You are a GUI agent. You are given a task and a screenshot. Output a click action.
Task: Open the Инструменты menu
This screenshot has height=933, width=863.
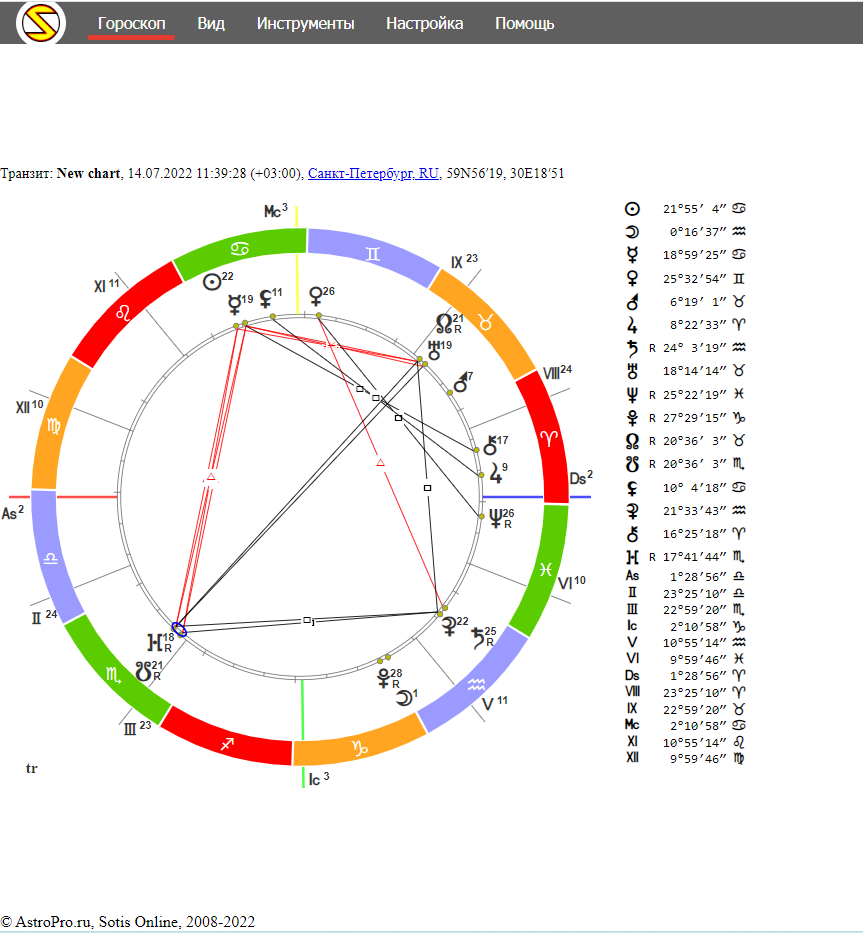(x=305, y=23)
